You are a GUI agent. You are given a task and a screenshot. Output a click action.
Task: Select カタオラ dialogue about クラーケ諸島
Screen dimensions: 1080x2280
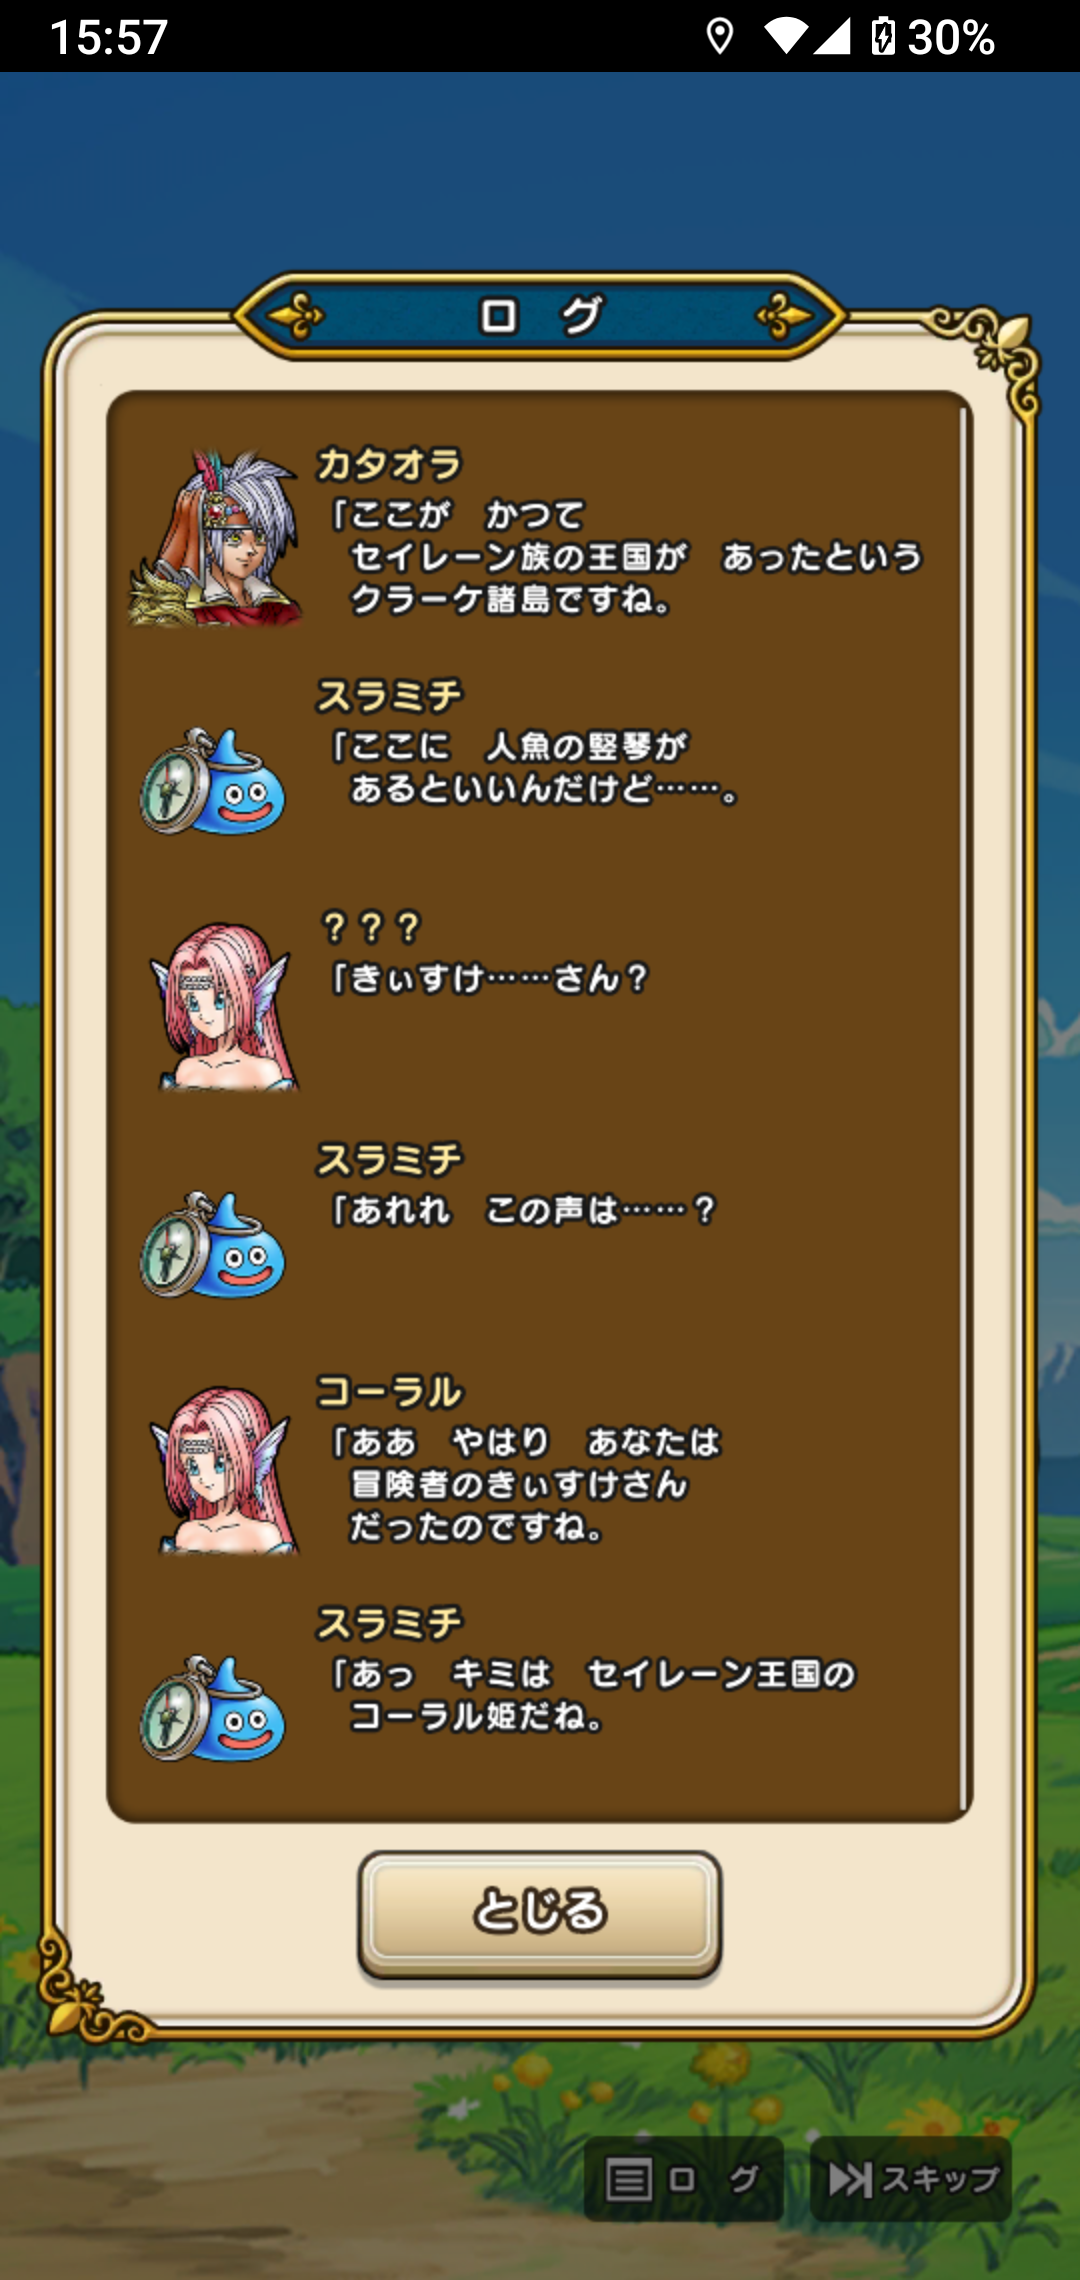click(626, 557)
